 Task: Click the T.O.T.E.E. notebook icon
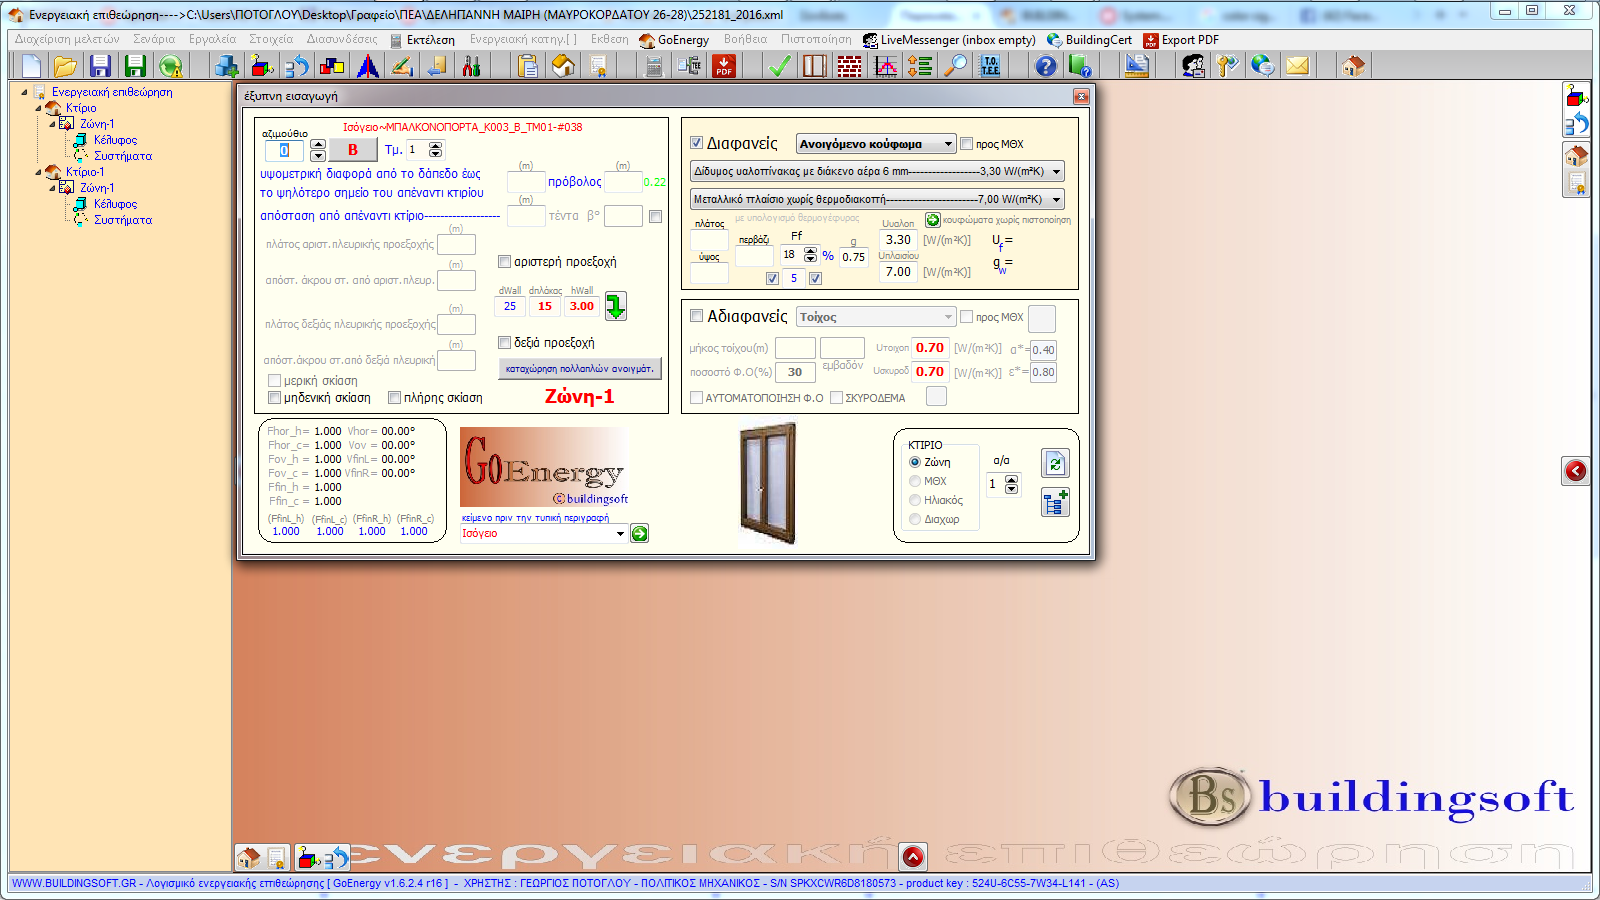click(990, 66)
